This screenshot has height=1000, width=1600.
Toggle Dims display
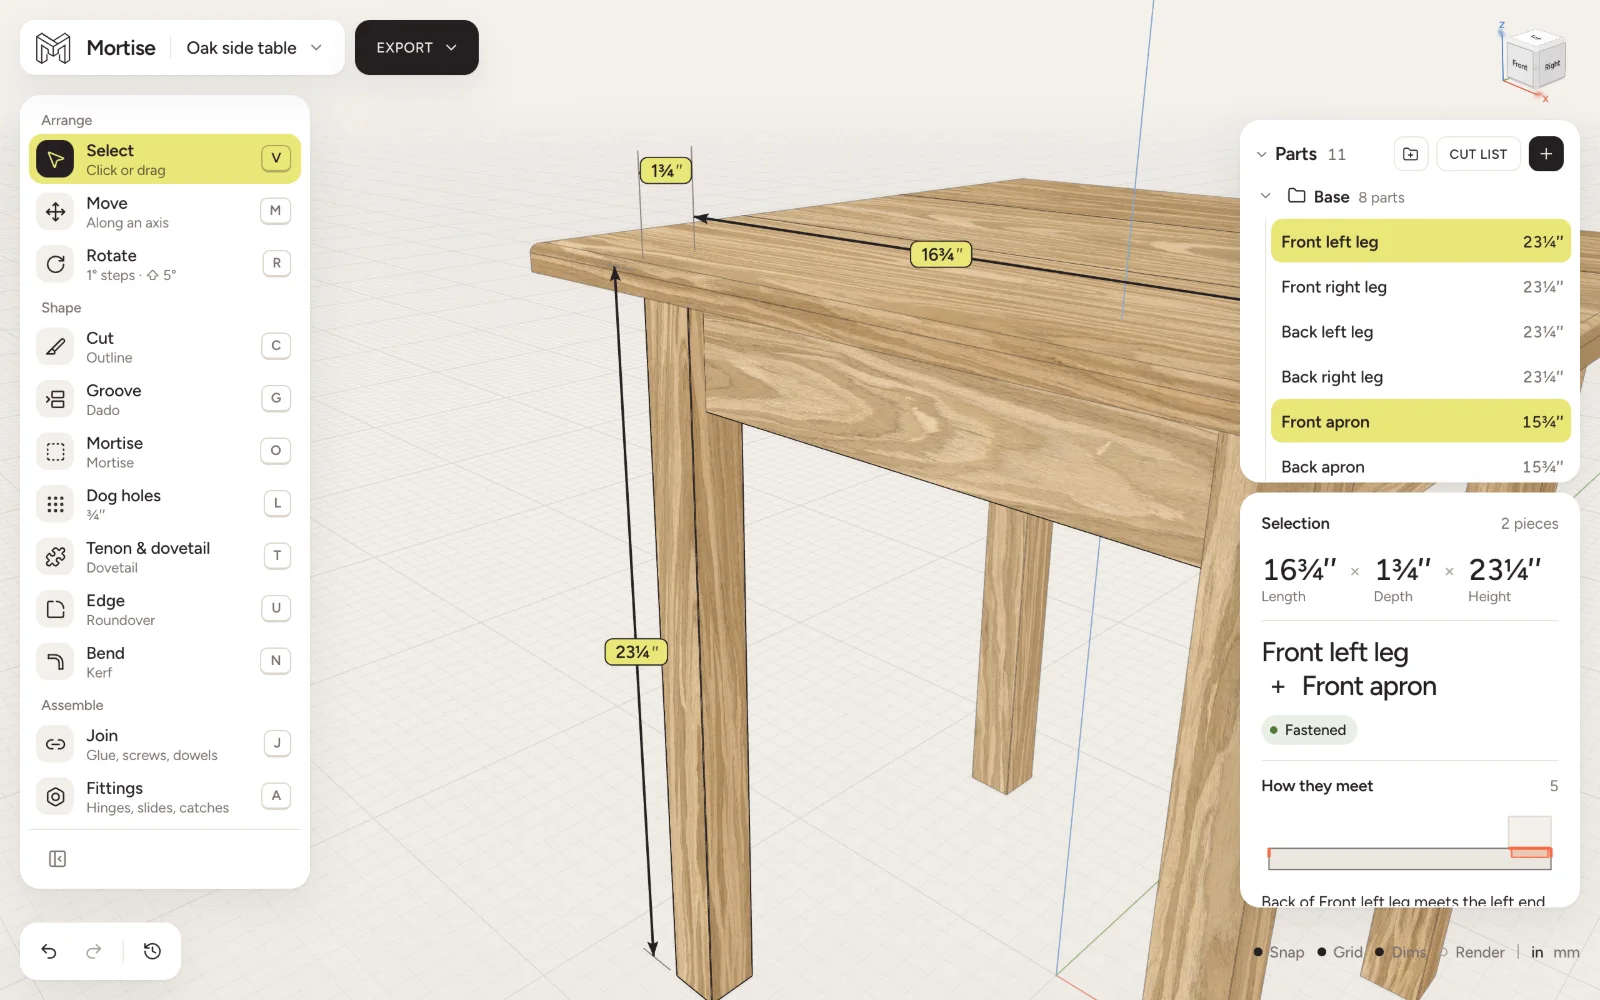coord(1401,952)
